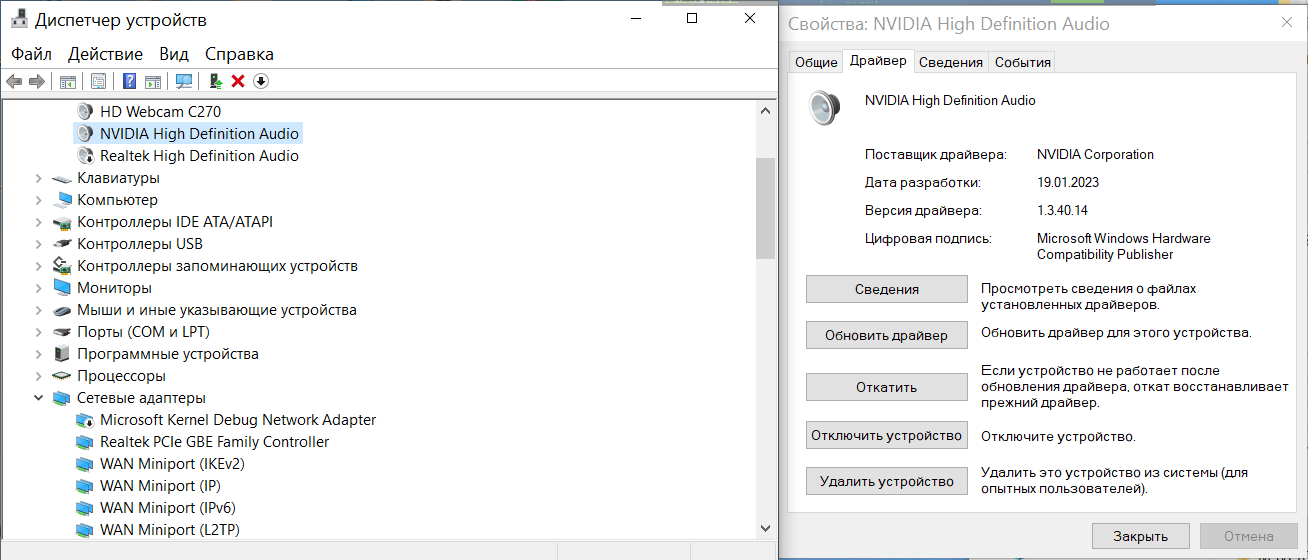The image size is (1308, 560).
Task: Click the provider value NVIDIA Corporation
Action: pyautogui.click(x=1096, y=155)
